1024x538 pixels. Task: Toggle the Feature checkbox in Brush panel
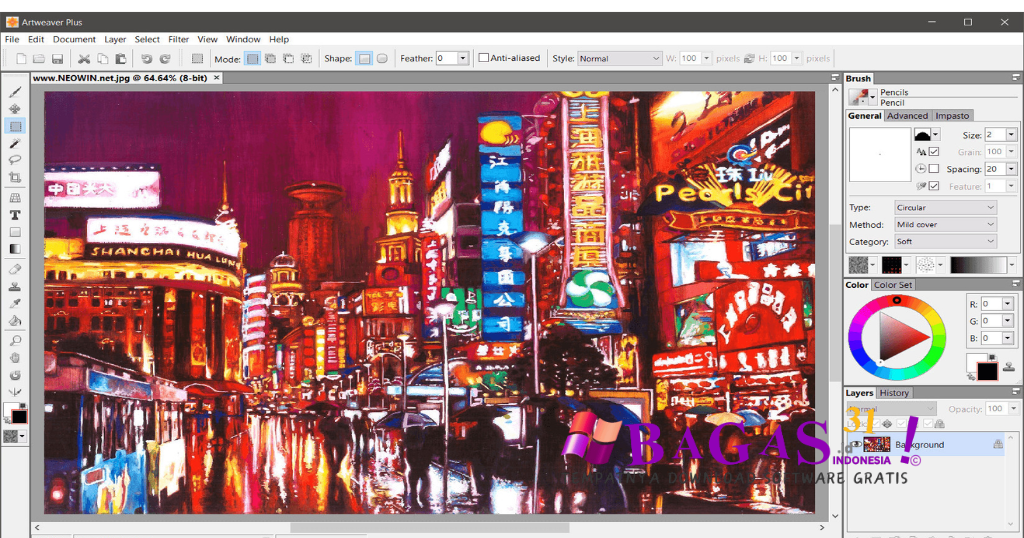[934, 186]
